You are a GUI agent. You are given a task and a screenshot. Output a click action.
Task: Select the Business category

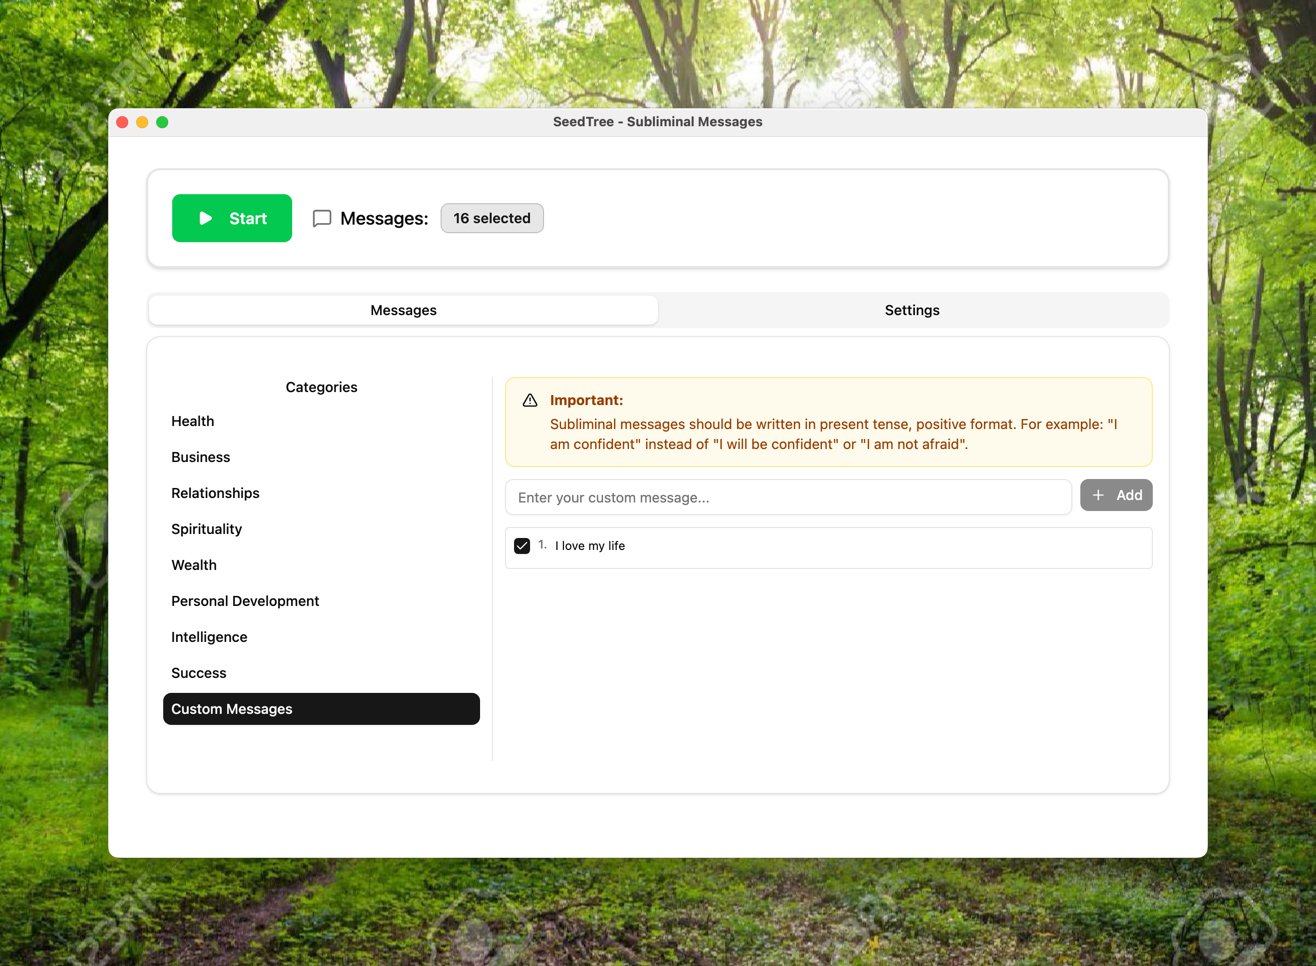pyautogui.click(x=201, y=457)
